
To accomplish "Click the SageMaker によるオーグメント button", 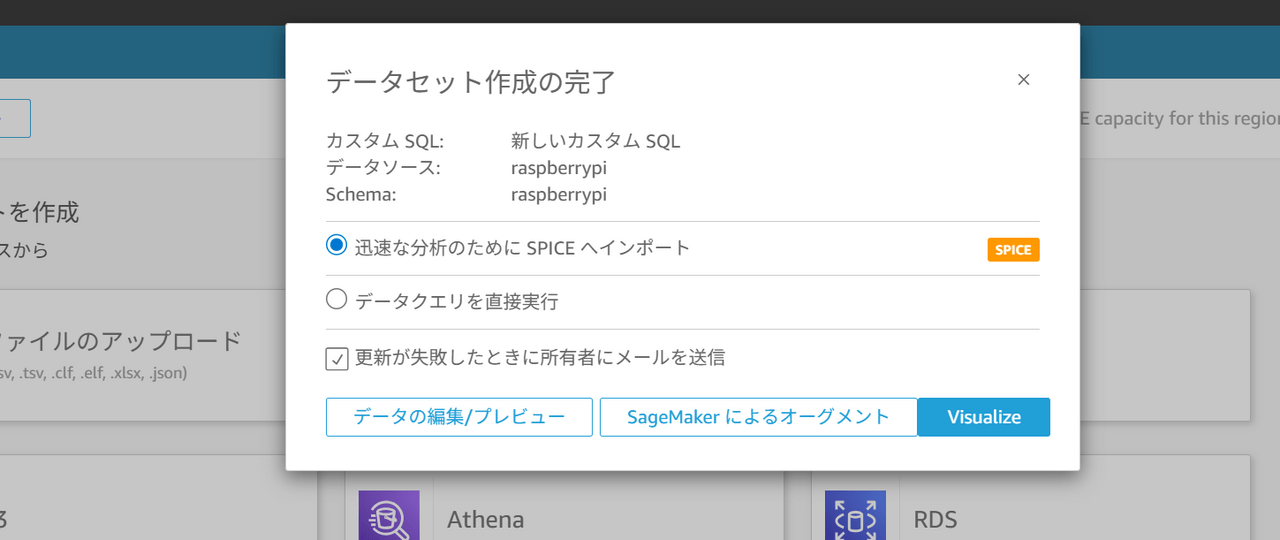I will (x=758, y=417).
